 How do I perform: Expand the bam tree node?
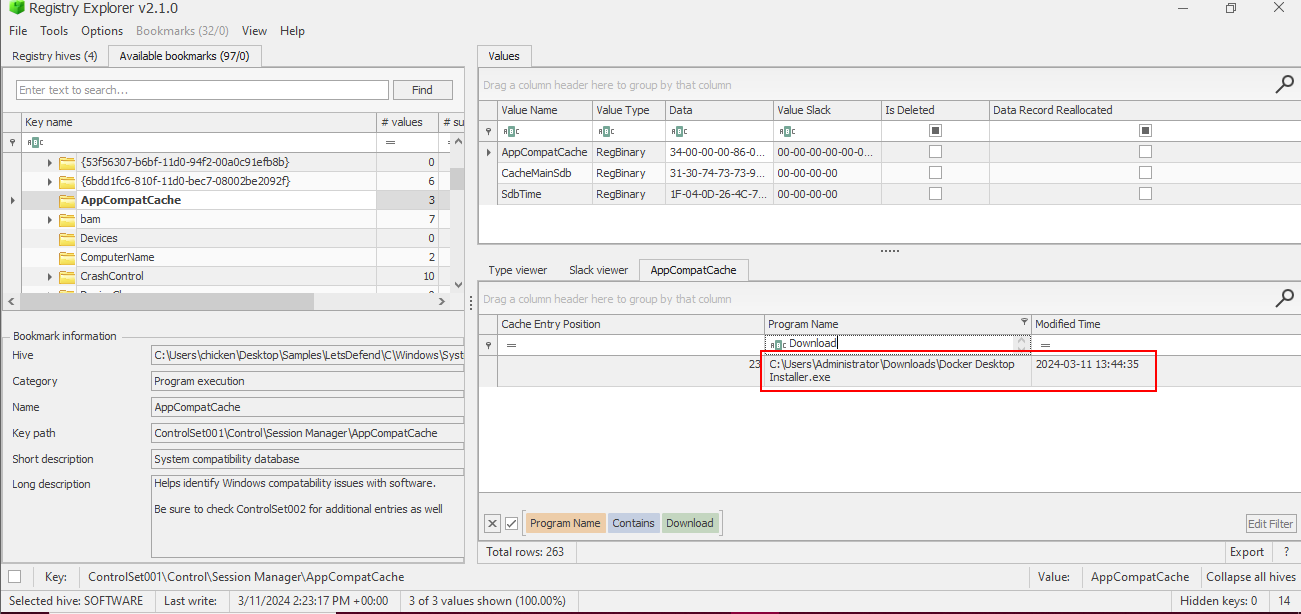pos(49,219)
